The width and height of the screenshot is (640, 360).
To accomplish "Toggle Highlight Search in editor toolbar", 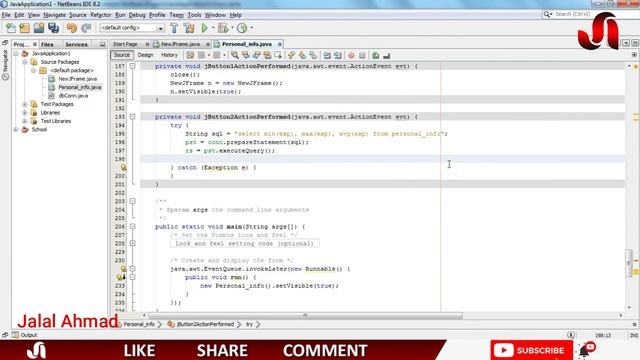I will tap(267, 55).
